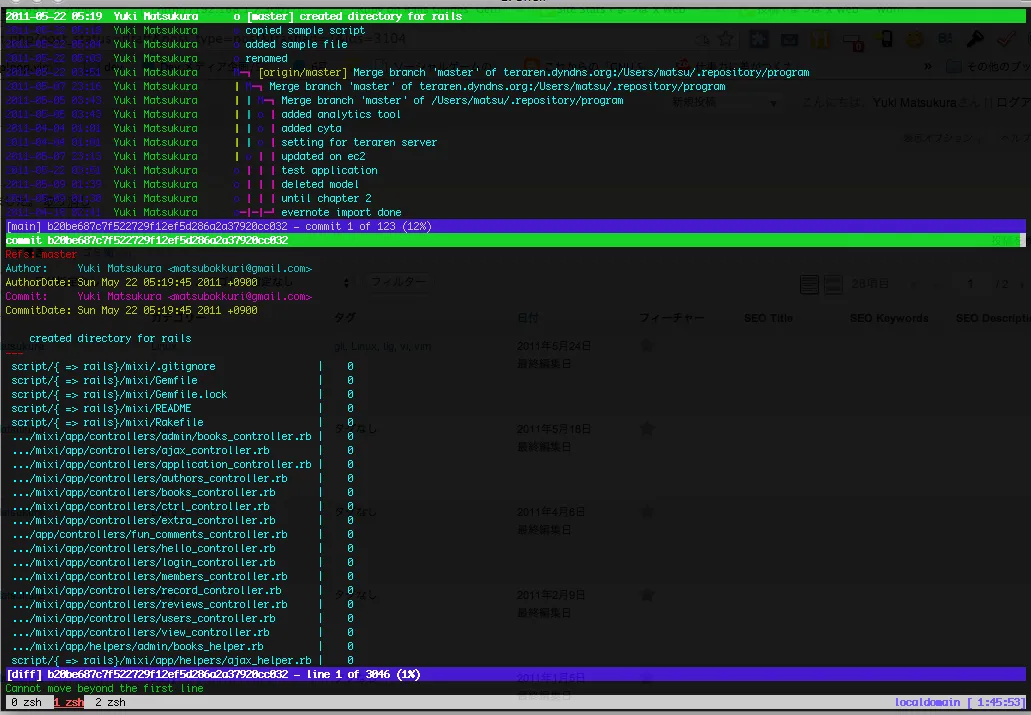This screenshot has height=715, width=1031.
Task: Click the puzzle piece extension icon
Action: tap(757, 39)
